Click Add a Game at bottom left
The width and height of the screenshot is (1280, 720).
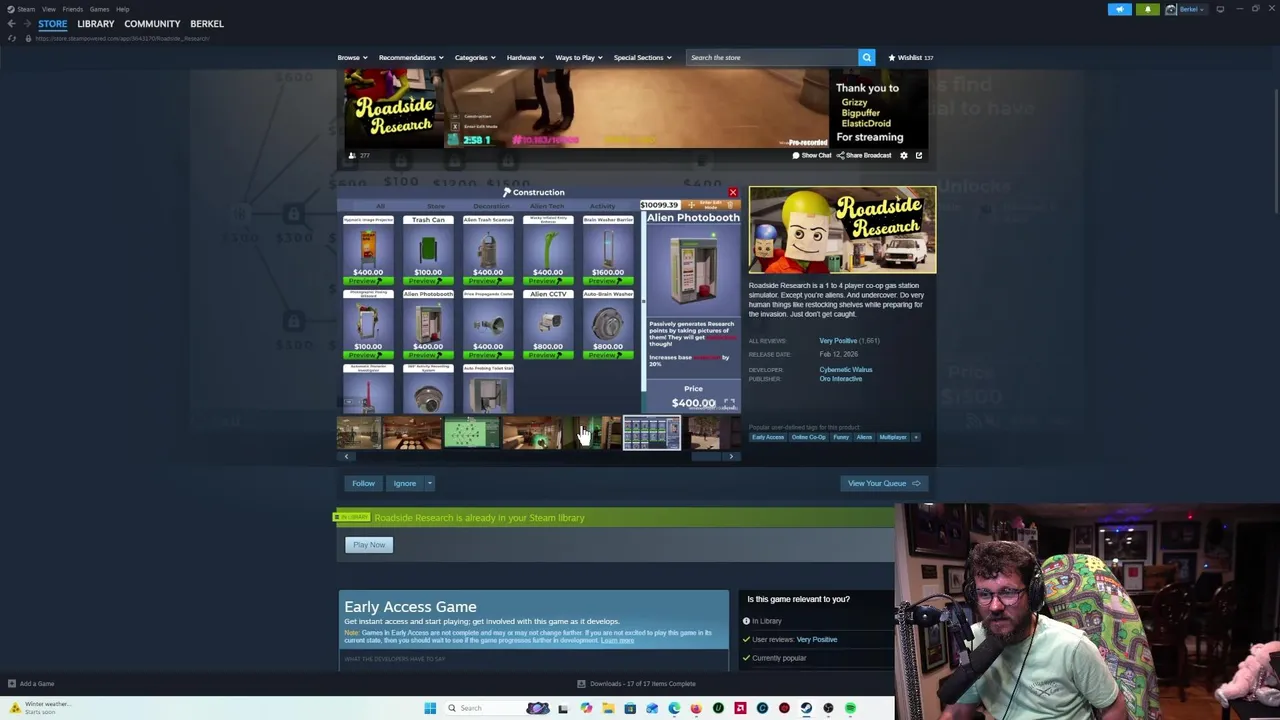coord(31,684)
